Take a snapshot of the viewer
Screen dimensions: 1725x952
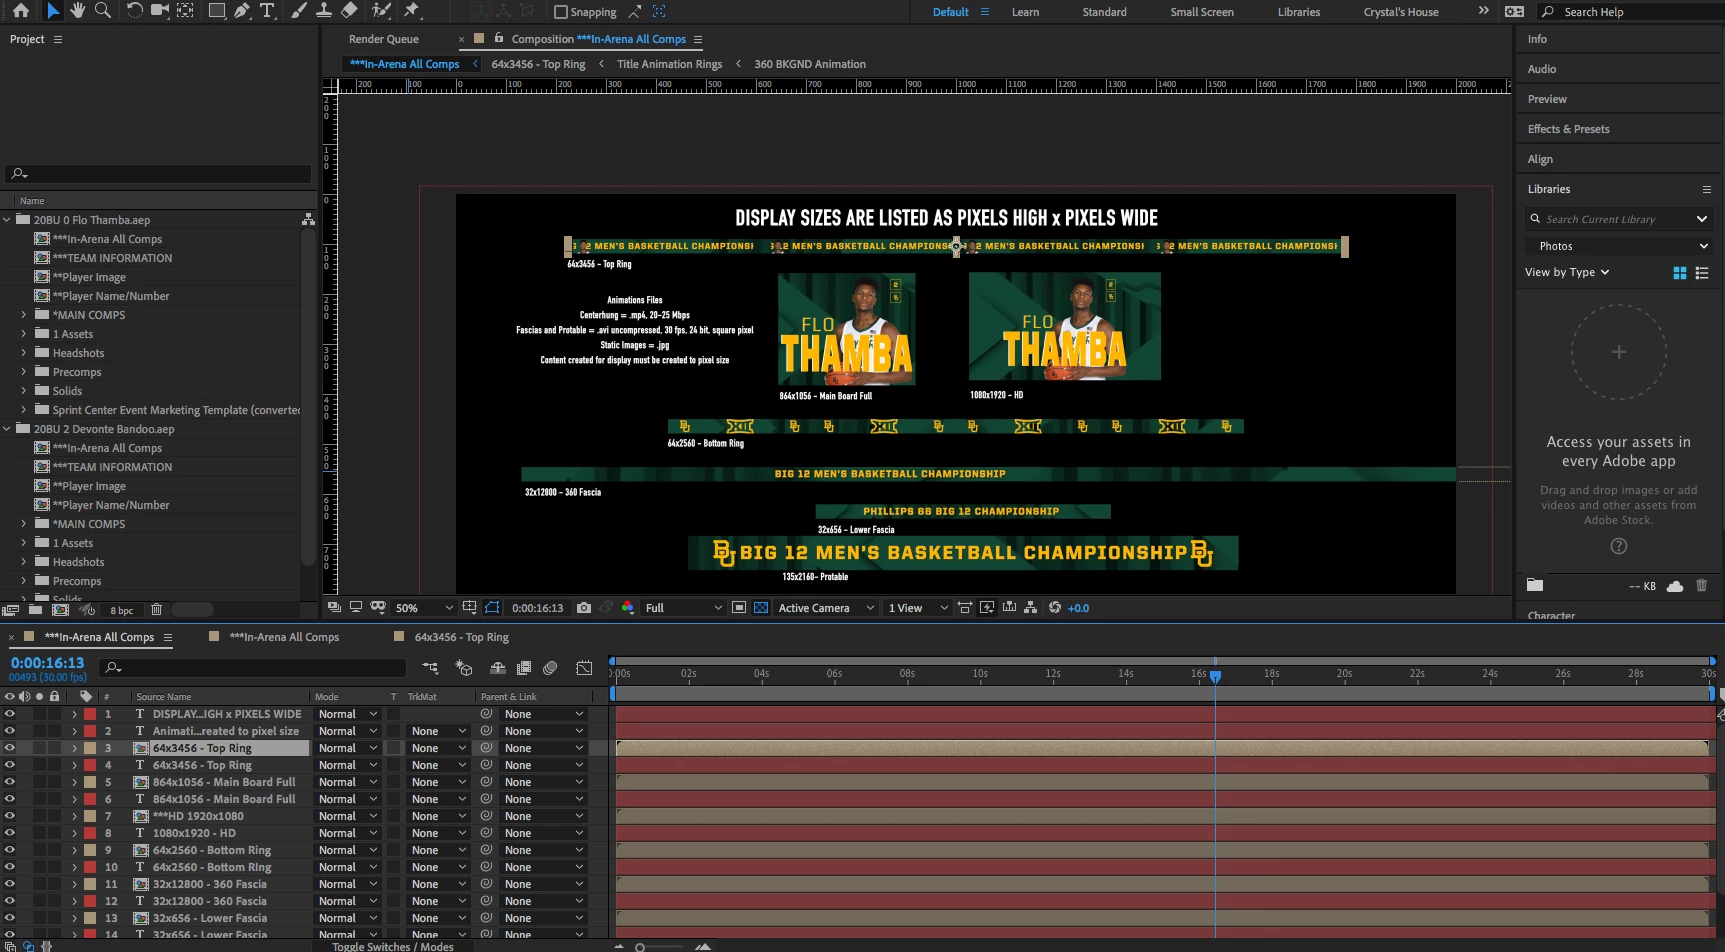pos(584,607)
